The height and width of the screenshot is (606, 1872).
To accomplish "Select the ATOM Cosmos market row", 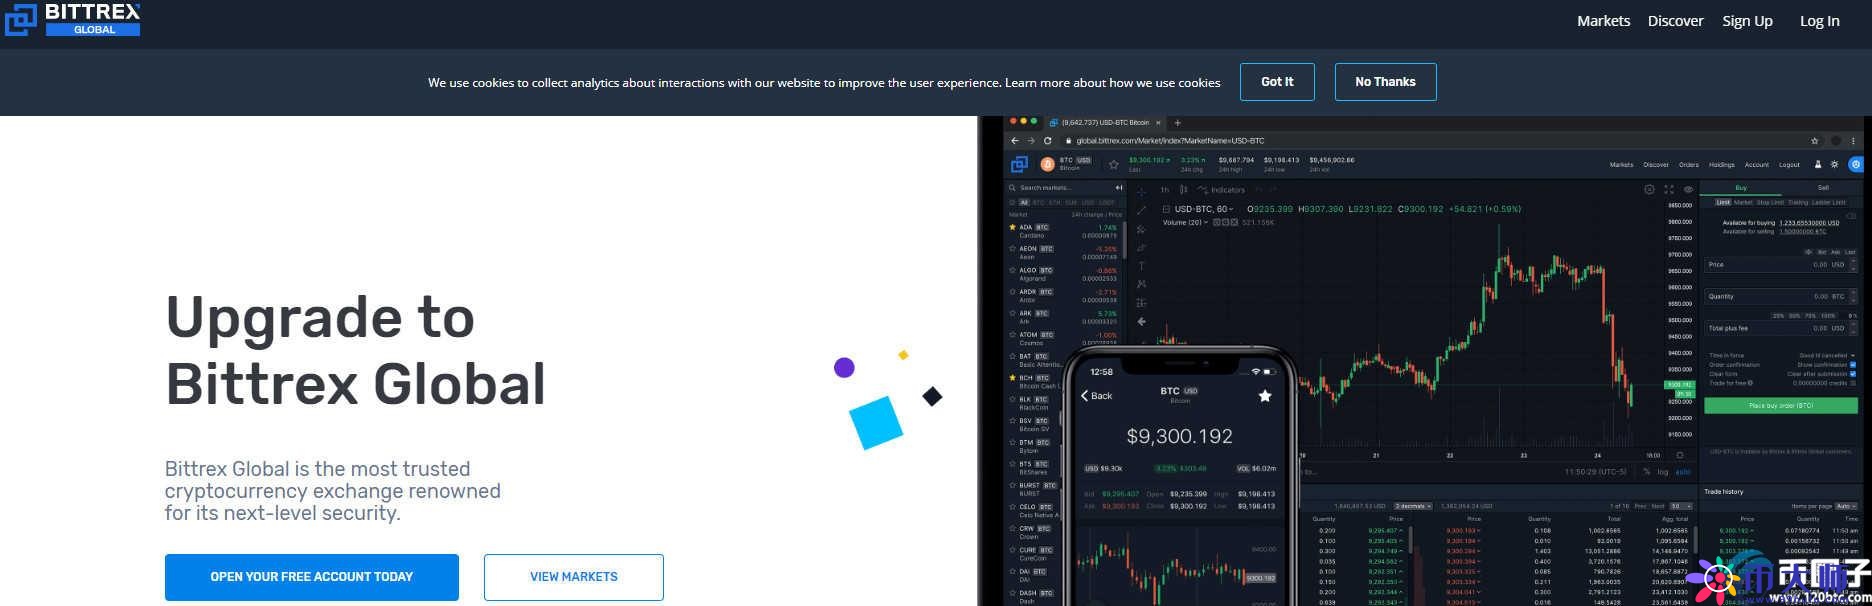I will pyautogui.click(x=1065, y=338).
